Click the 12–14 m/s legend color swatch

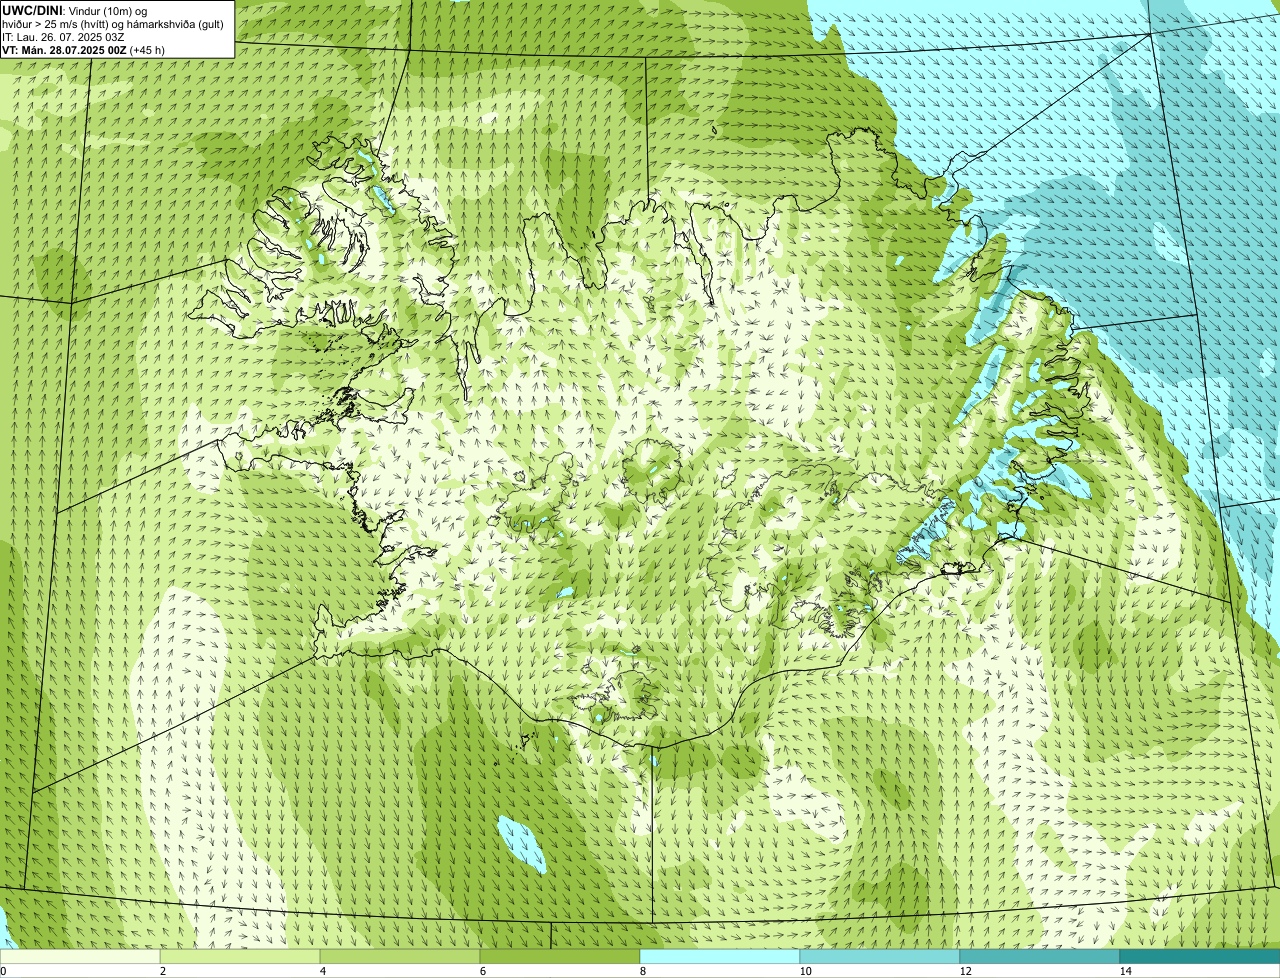[1040, 956]
